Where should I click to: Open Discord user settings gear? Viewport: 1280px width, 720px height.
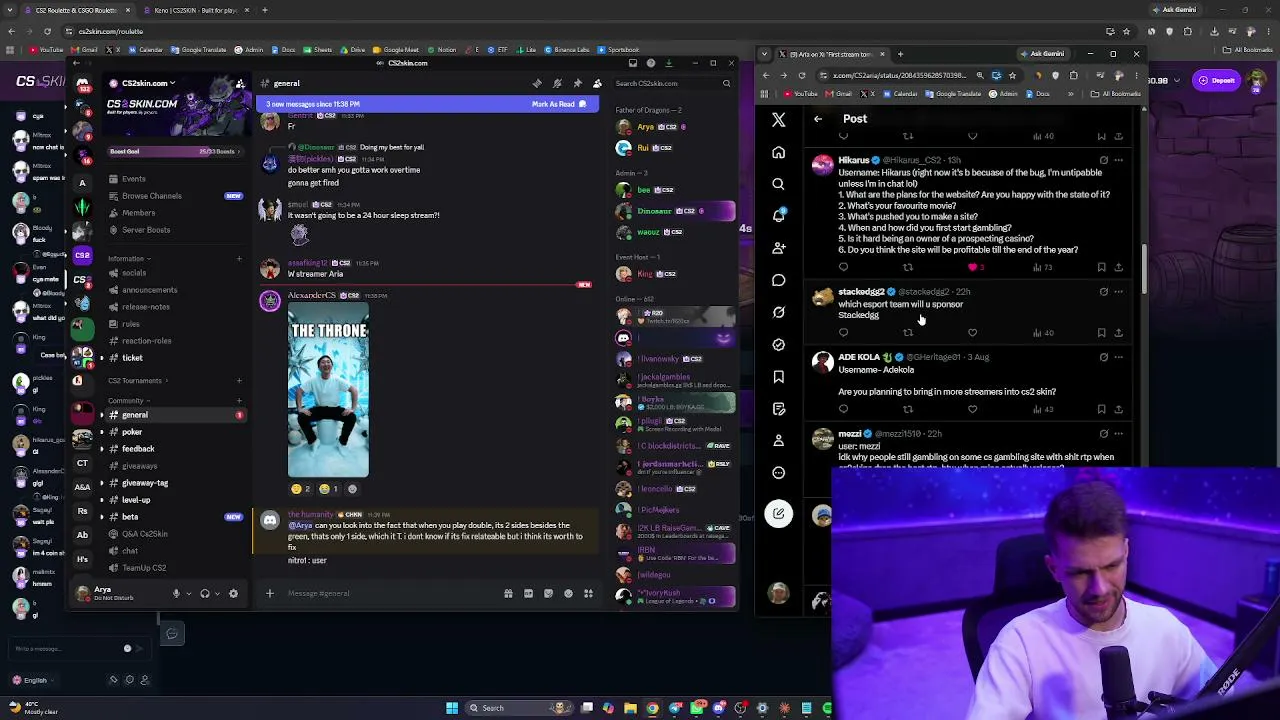tap(233, 593)
